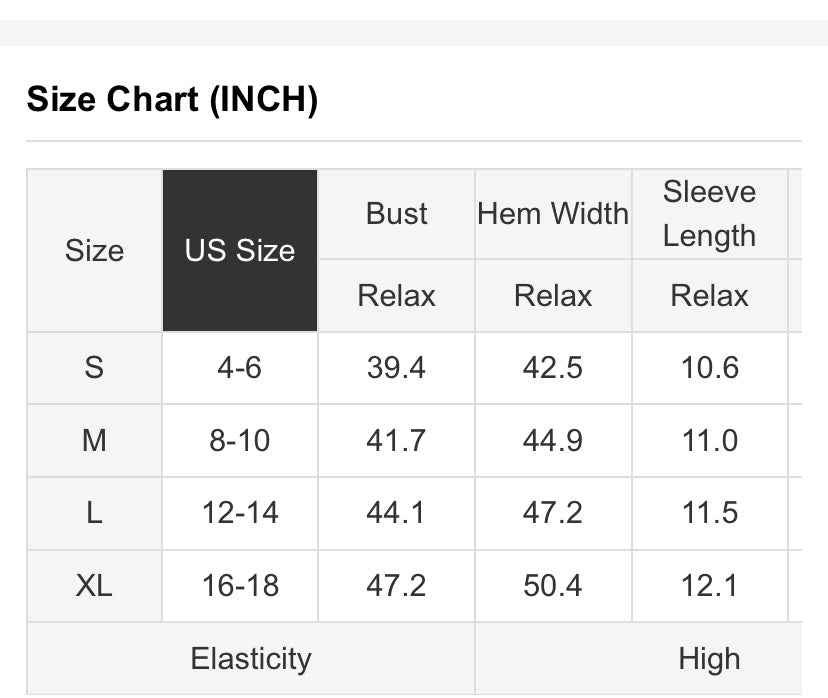
Task: Click the Hem Width column header
Action: point(553,214)
